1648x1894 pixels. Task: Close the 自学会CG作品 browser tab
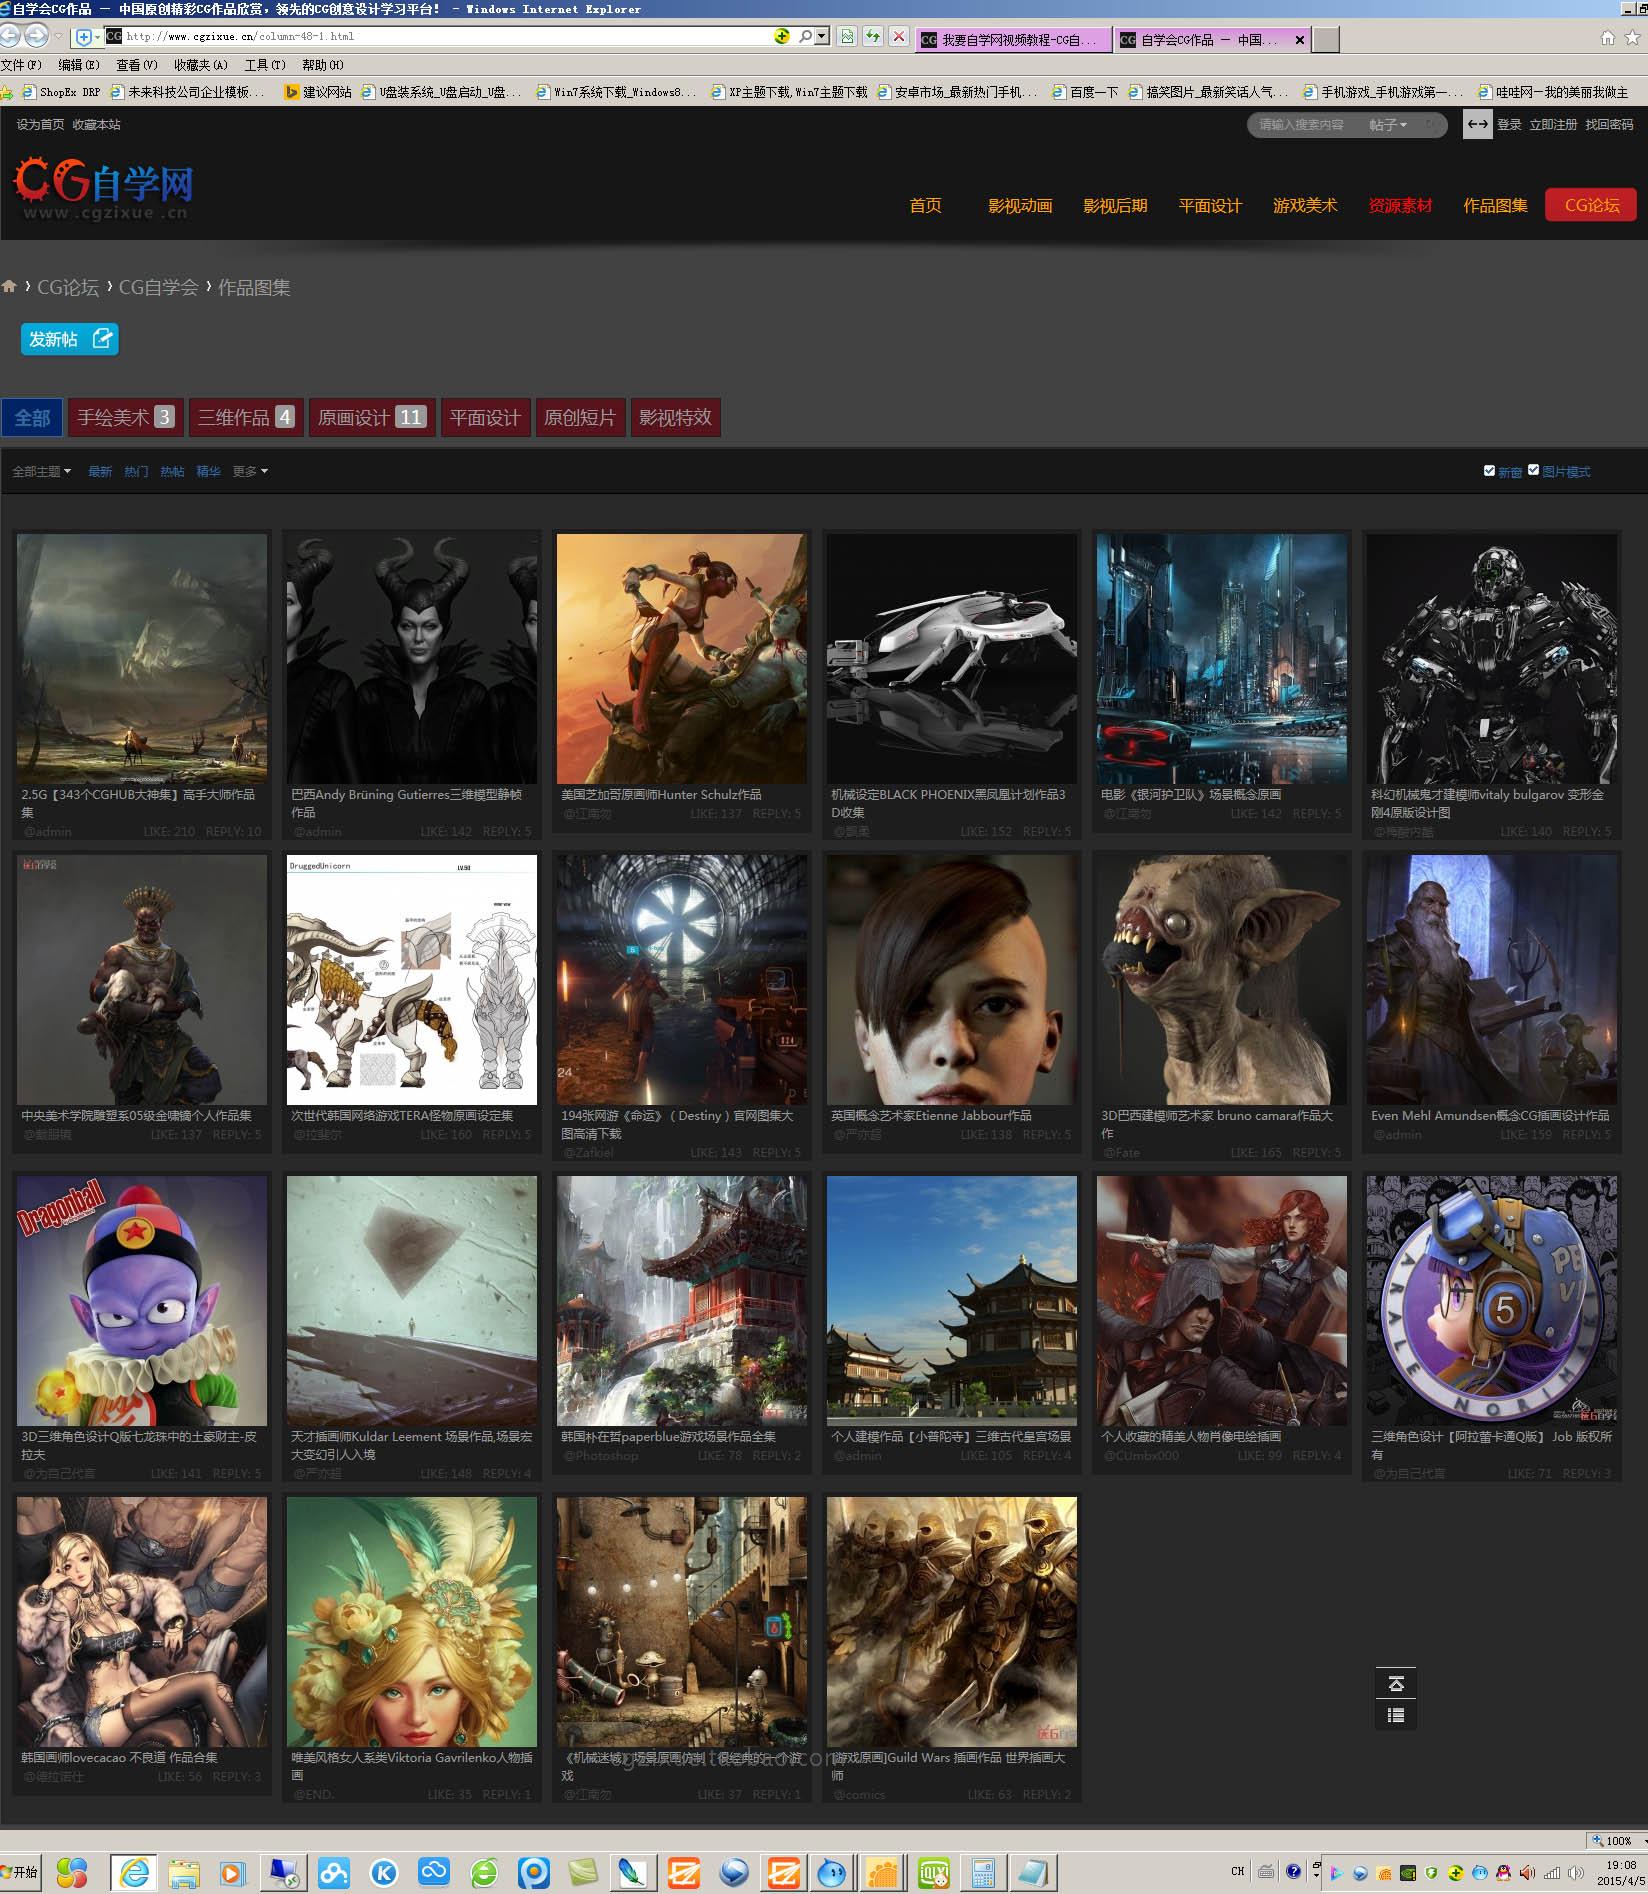pos(1299,40)
